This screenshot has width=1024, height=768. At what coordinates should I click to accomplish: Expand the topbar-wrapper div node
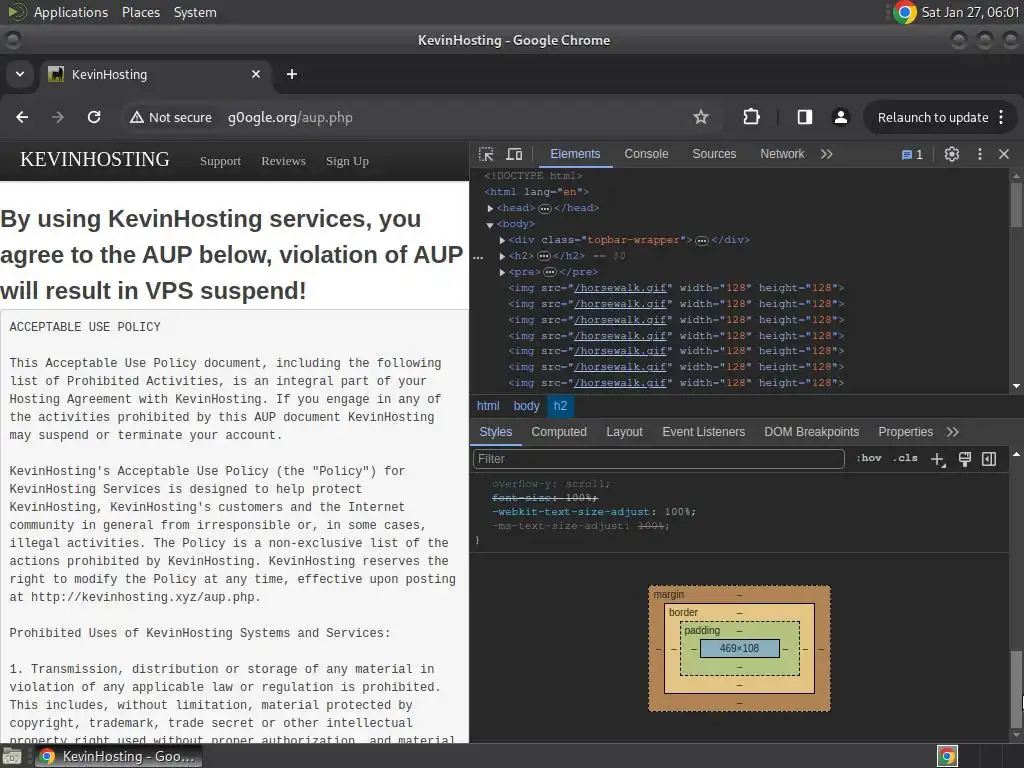502,240
